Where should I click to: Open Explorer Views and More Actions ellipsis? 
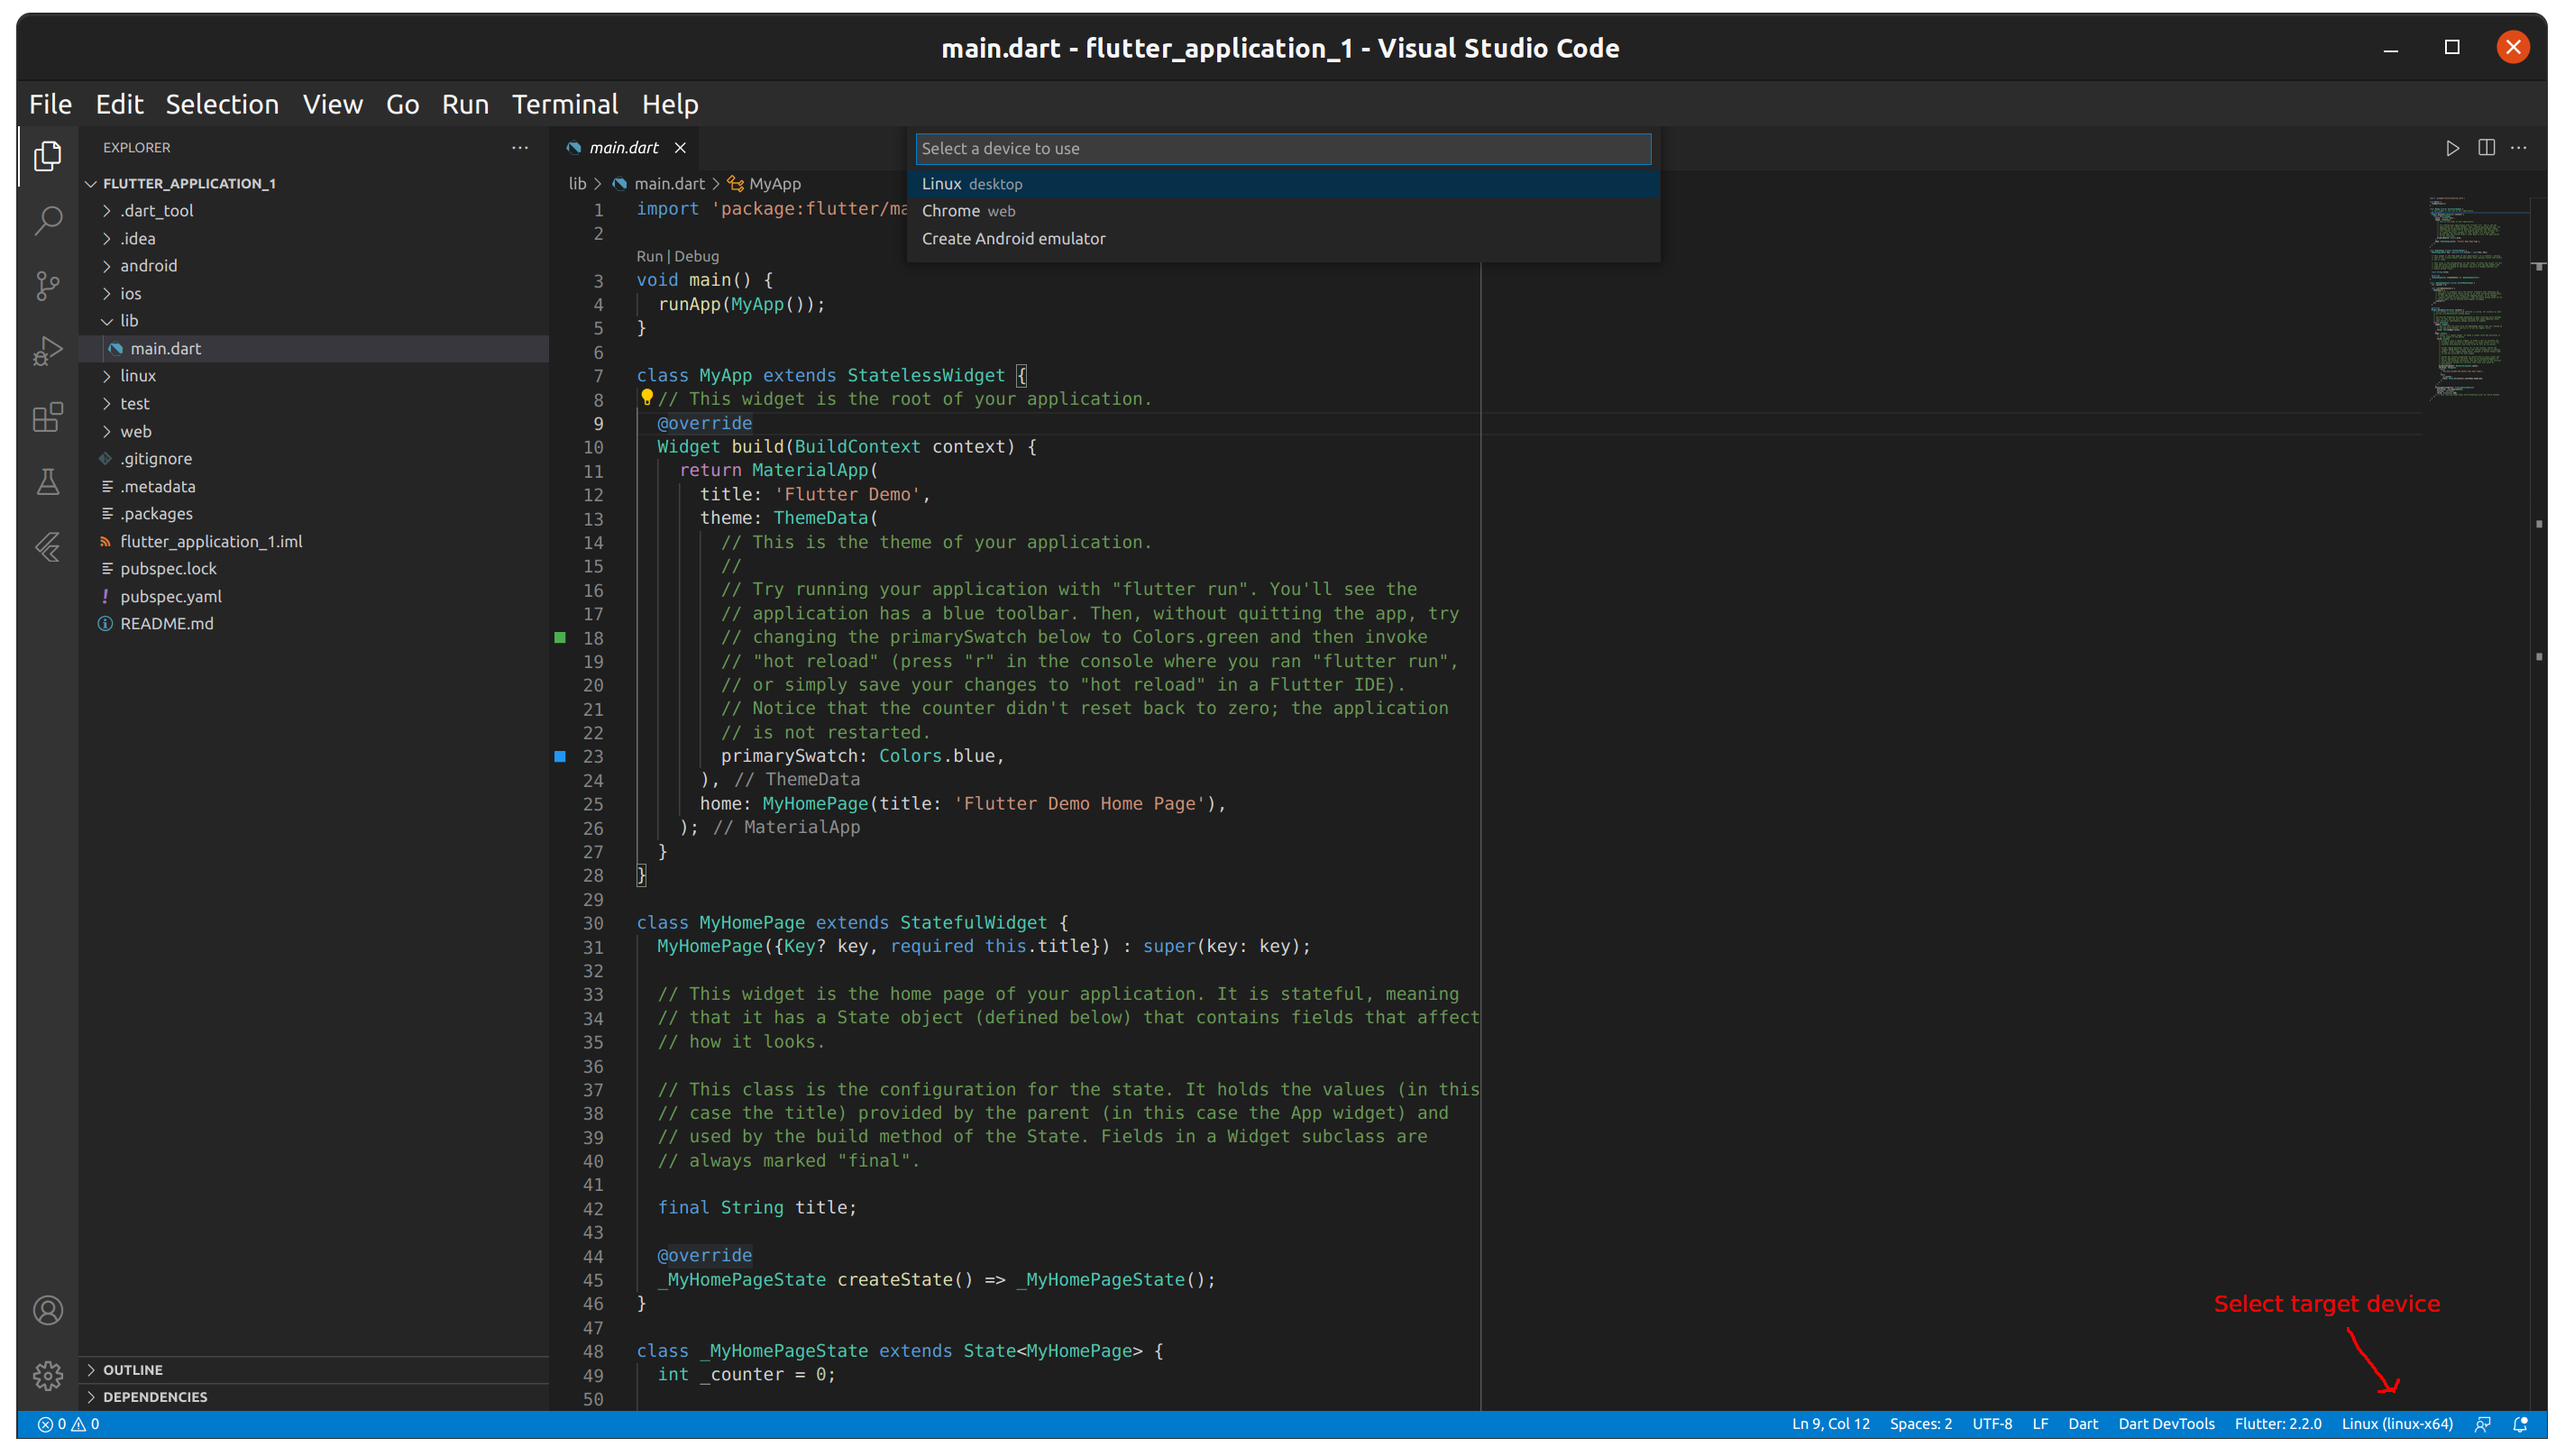point(520,148)
